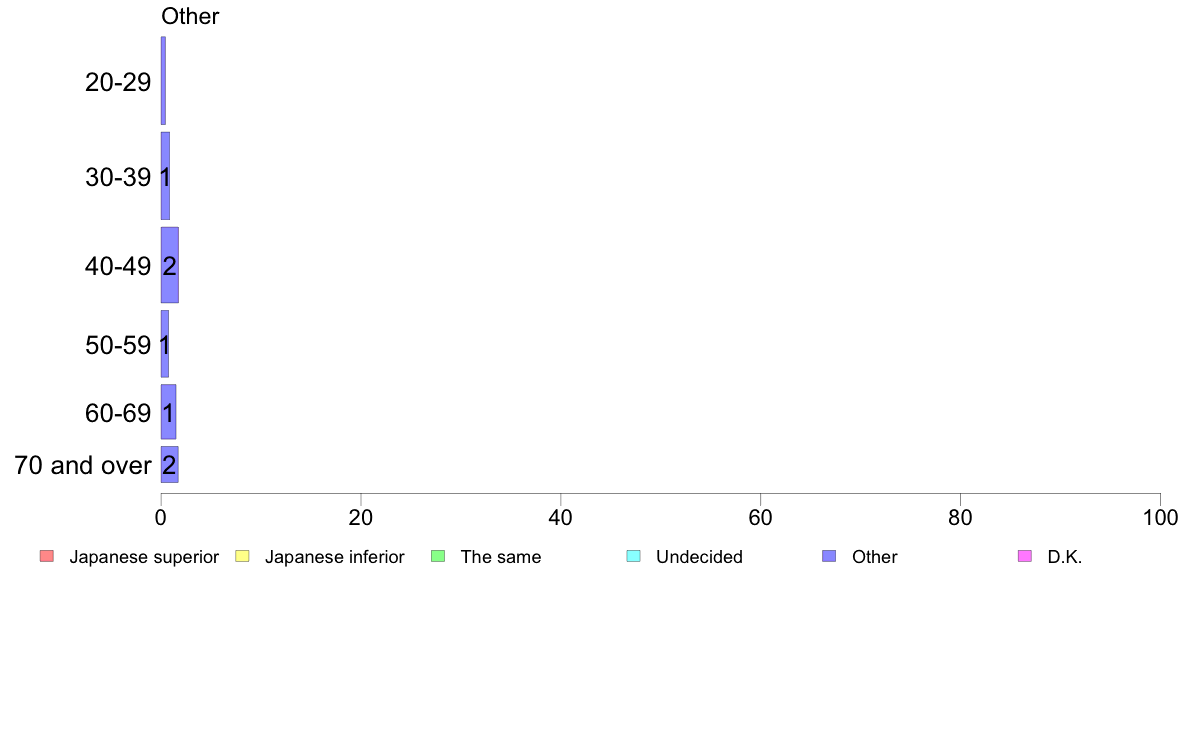The width and height of the screenshot is (1188, 736).
Task: Select the 70 and over bar
Action: [x=170, y=465]
